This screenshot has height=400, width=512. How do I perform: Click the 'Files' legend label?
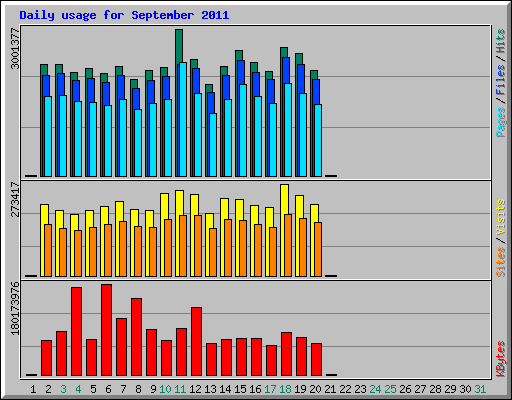500,80
